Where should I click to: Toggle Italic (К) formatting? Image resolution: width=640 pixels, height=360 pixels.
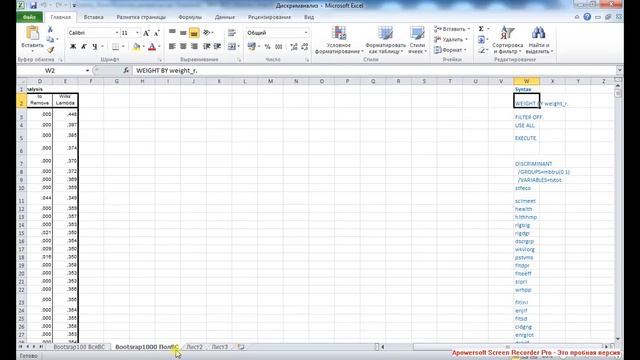tap(84, 47)
